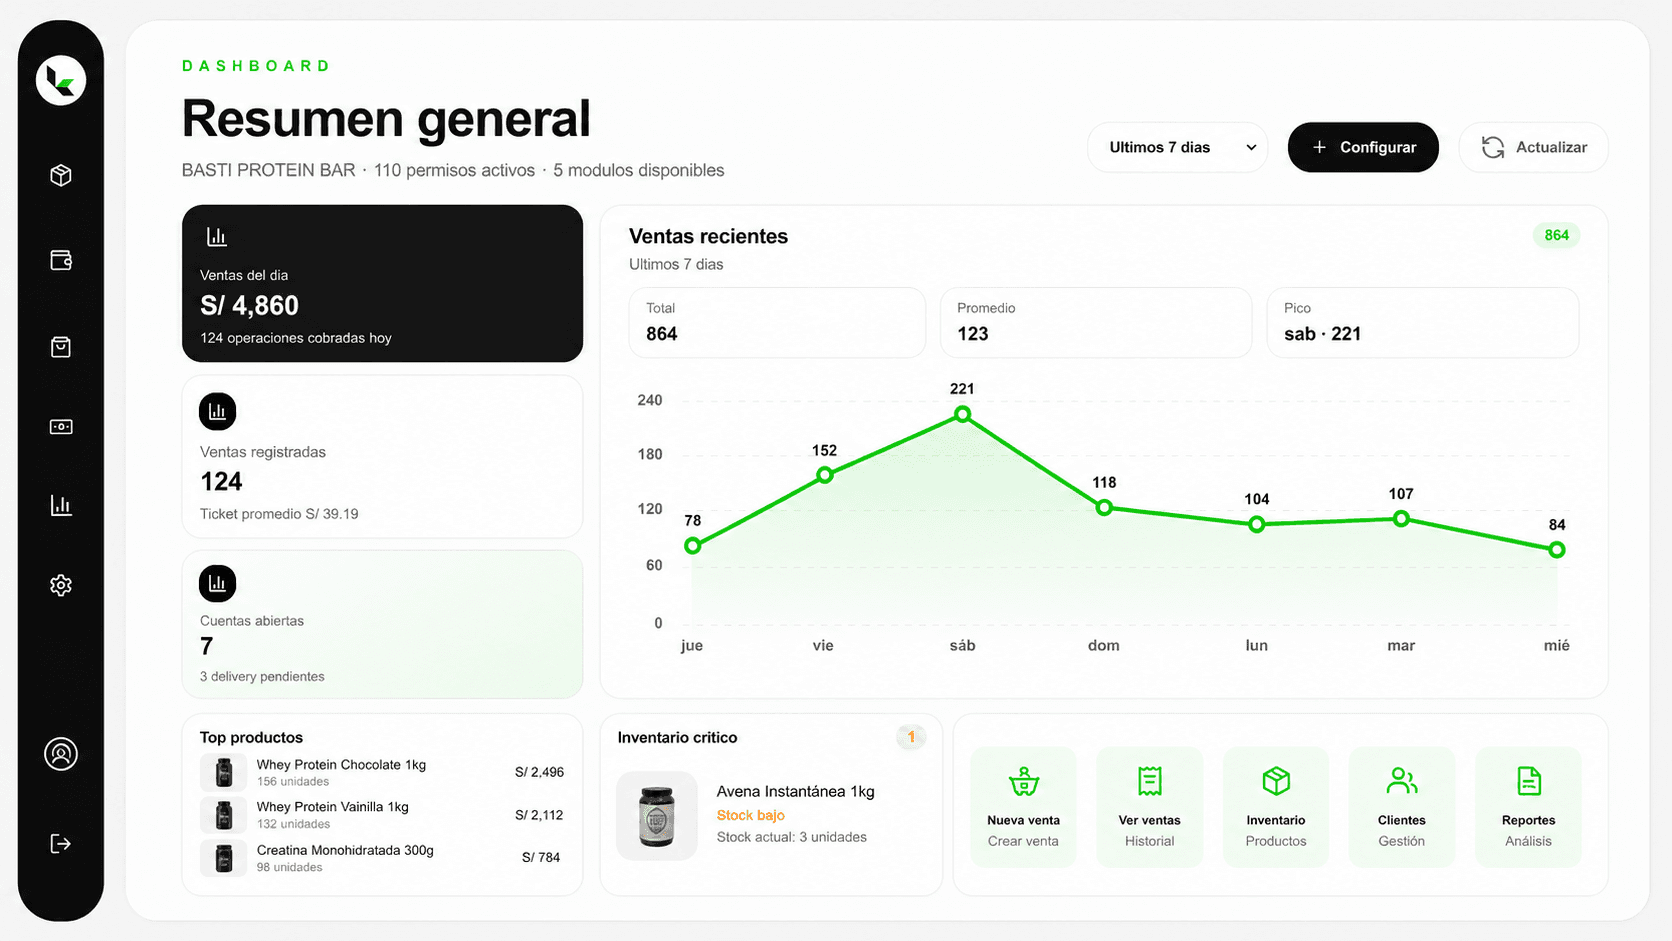This screenshot has height=941, width=1672.
Task: Open the bar chart reports icon in the sidebar
Action: tap(61, 505)
